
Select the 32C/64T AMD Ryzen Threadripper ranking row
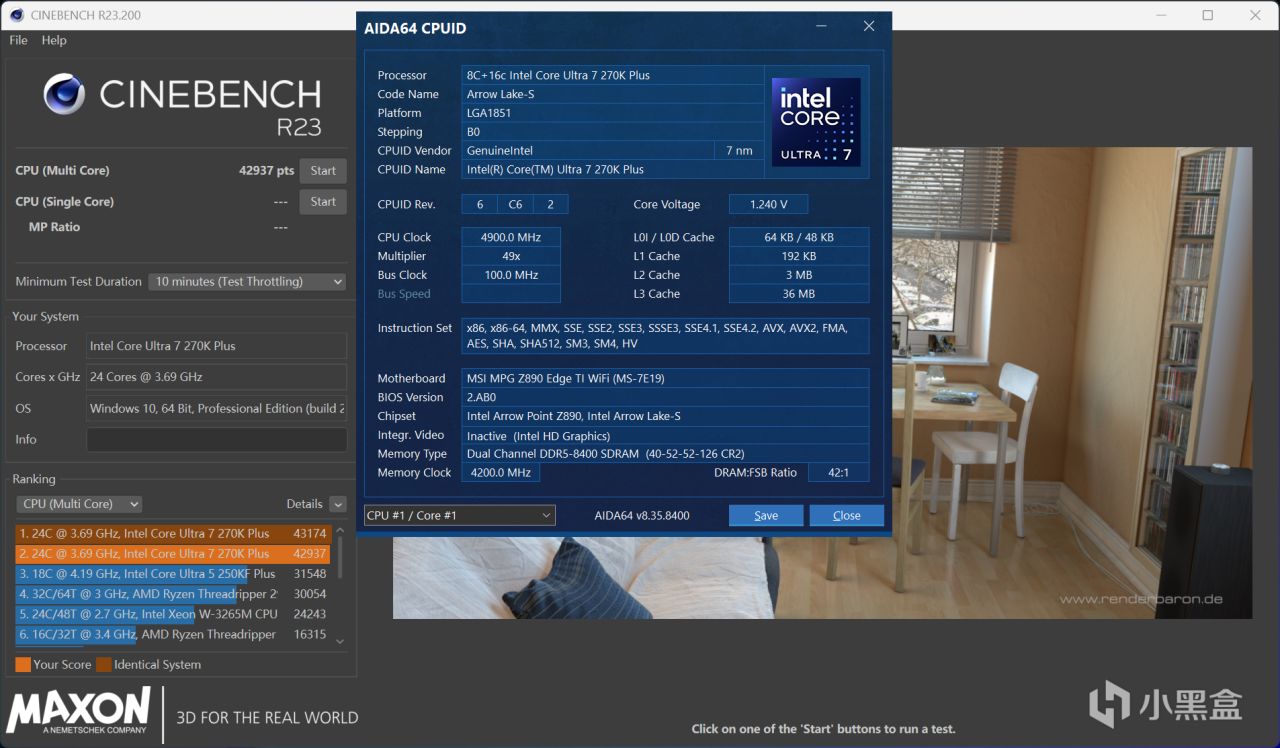coord(173,594)
